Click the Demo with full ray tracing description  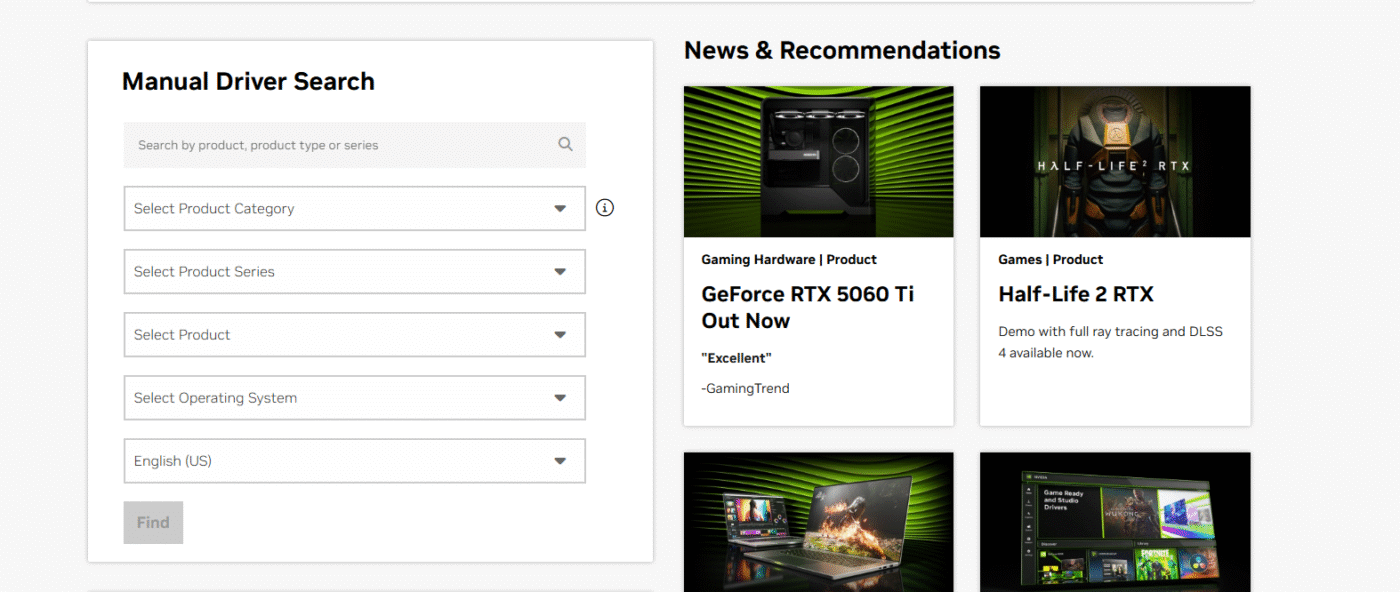(1110, 342)
